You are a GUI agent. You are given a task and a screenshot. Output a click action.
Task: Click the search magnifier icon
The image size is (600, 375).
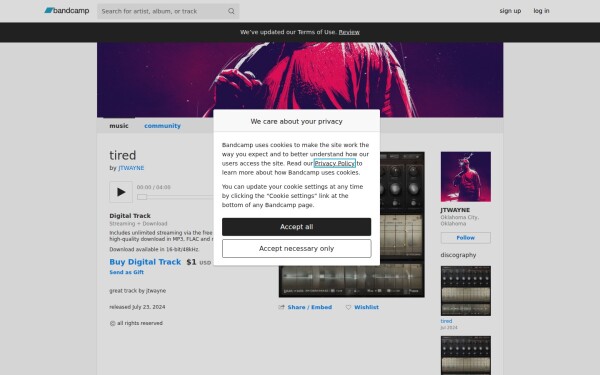pyautogui.click(x=231, y=11)
